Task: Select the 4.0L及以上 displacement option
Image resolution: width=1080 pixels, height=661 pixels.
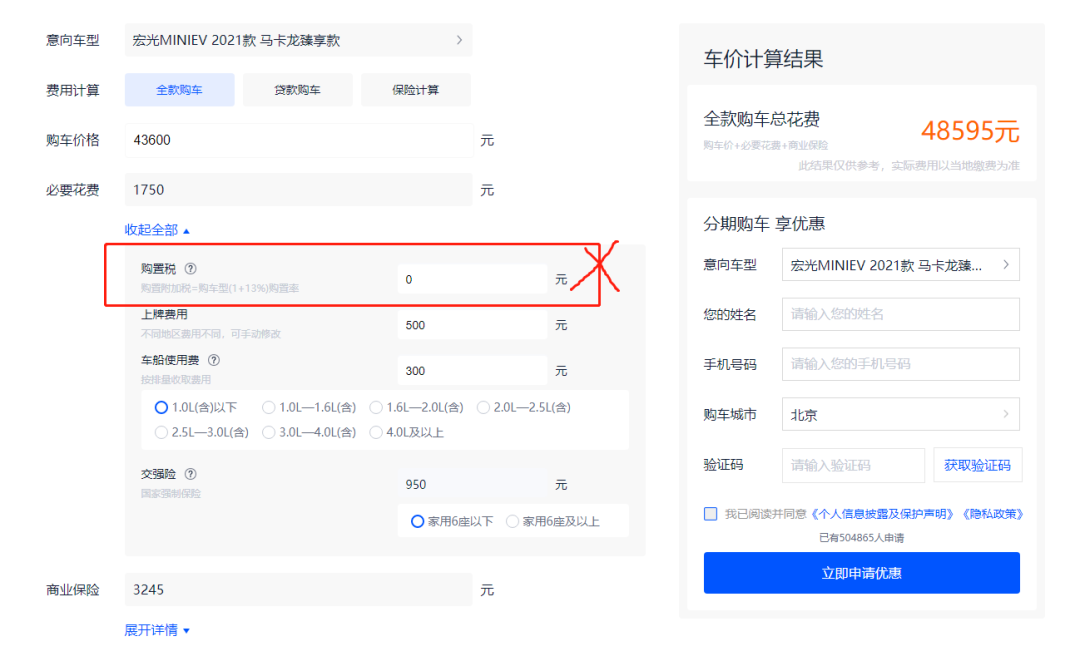Action: 406,432
